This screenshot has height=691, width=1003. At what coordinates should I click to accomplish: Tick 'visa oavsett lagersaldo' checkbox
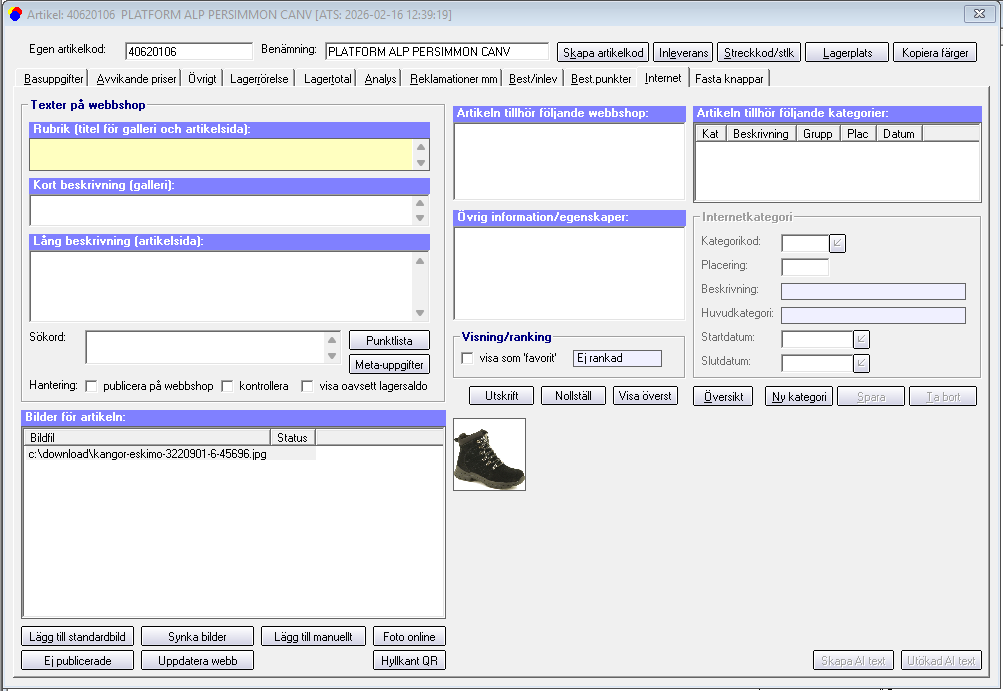pos(308,386)
